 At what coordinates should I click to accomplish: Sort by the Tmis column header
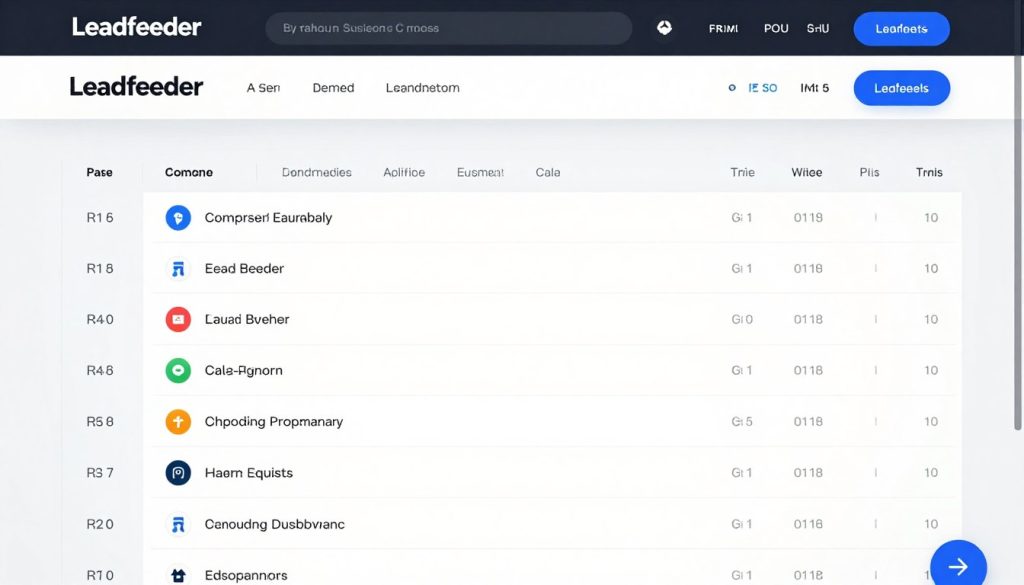pos(929,172)
